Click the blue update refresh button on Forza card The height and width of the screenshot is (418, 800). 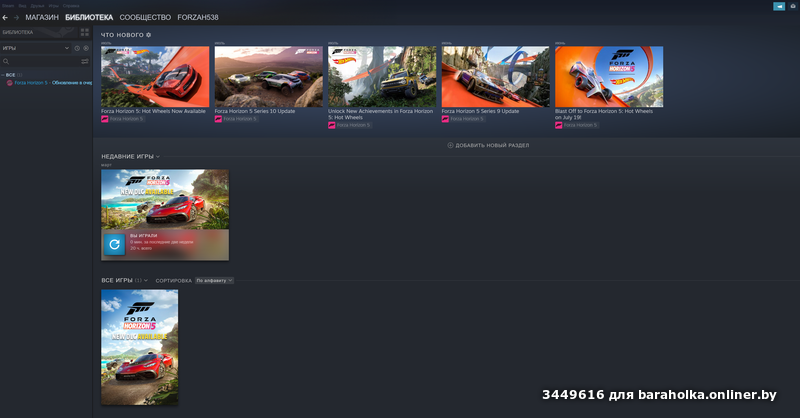114,244
